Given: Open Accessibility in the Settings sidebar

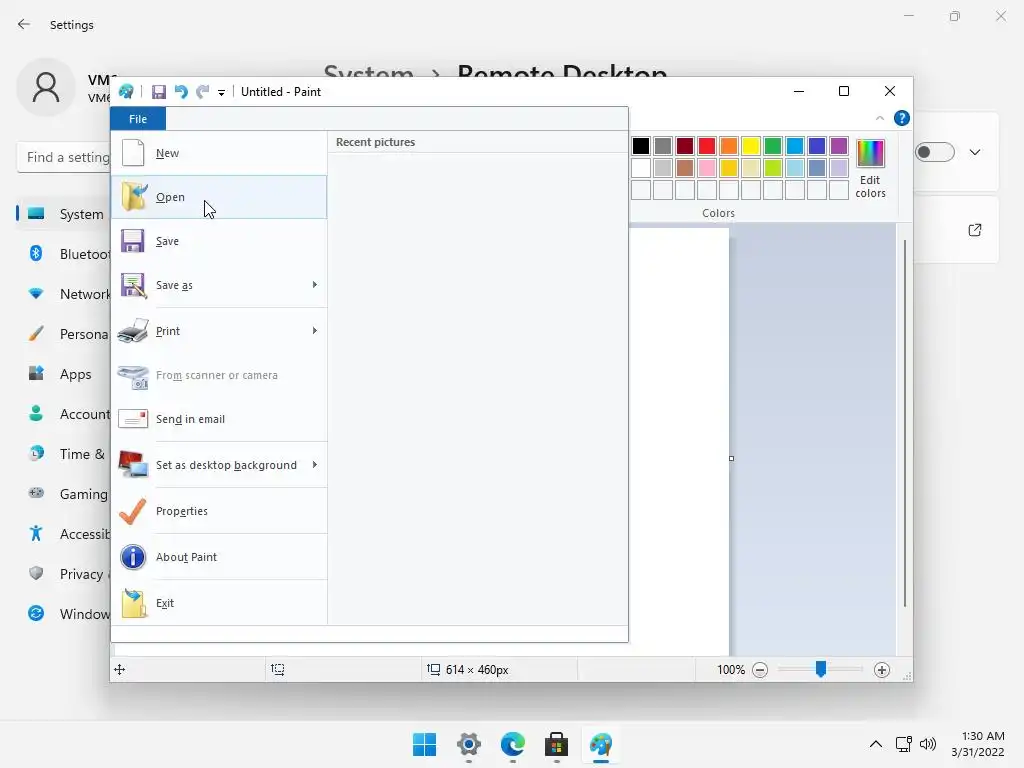Looking at the screenshot, I should coord(63,534).
